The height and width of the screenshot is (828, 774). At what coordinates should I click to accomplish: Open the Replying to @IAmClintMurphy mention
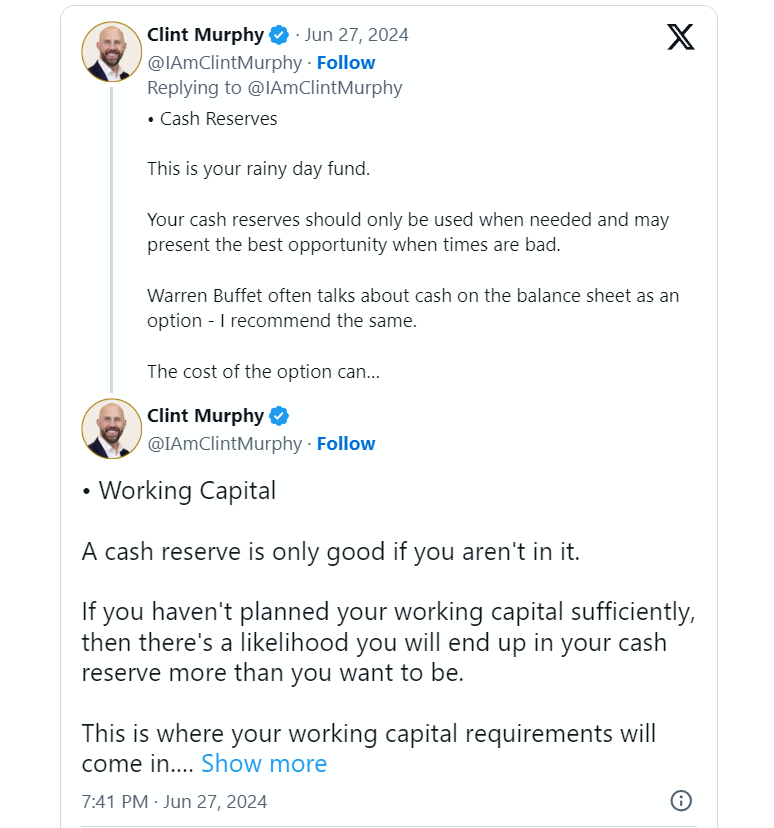click(x=325, y=88)
